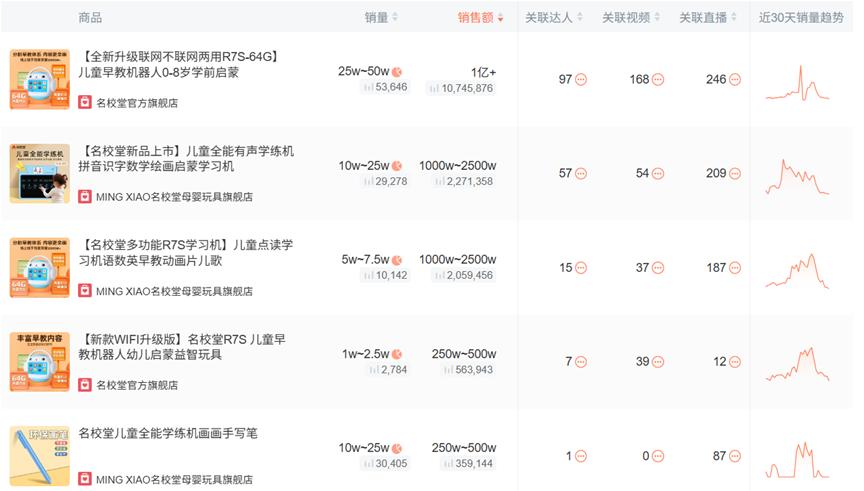Click the R7S-64G robot product thumbnail
This screenshot has height=491, width=864.
[40, 79]
